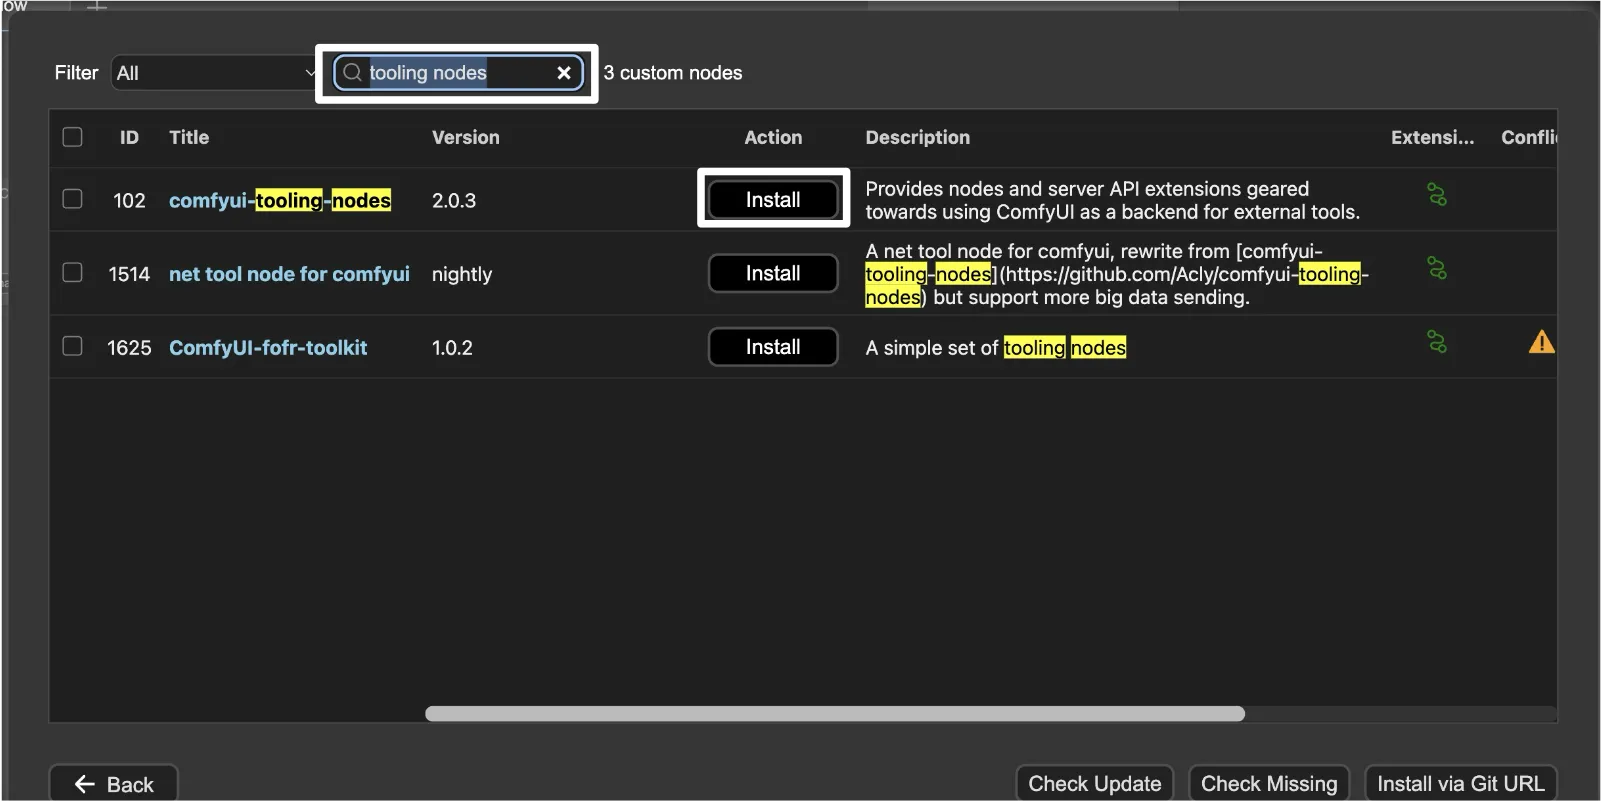Click the horizontal scrollbar thumb
Screen dimensions: 1601x801
click(834, 714)
